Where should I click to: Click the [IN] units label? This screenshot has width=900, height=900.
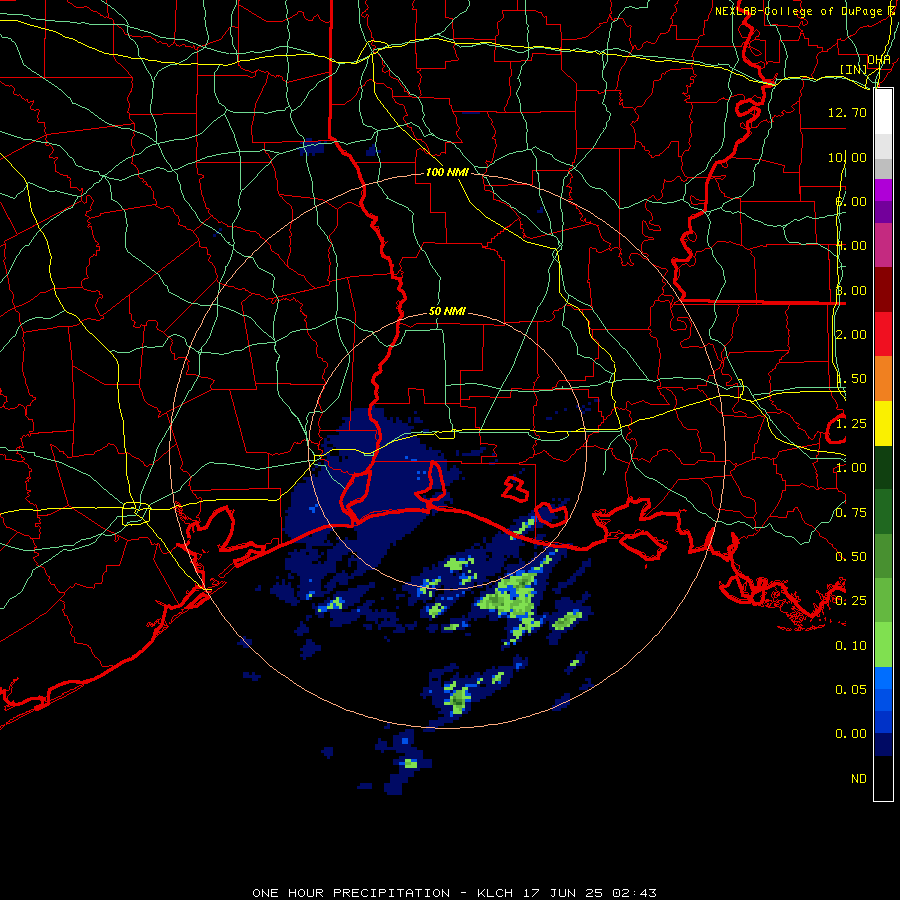pos(853,69)
